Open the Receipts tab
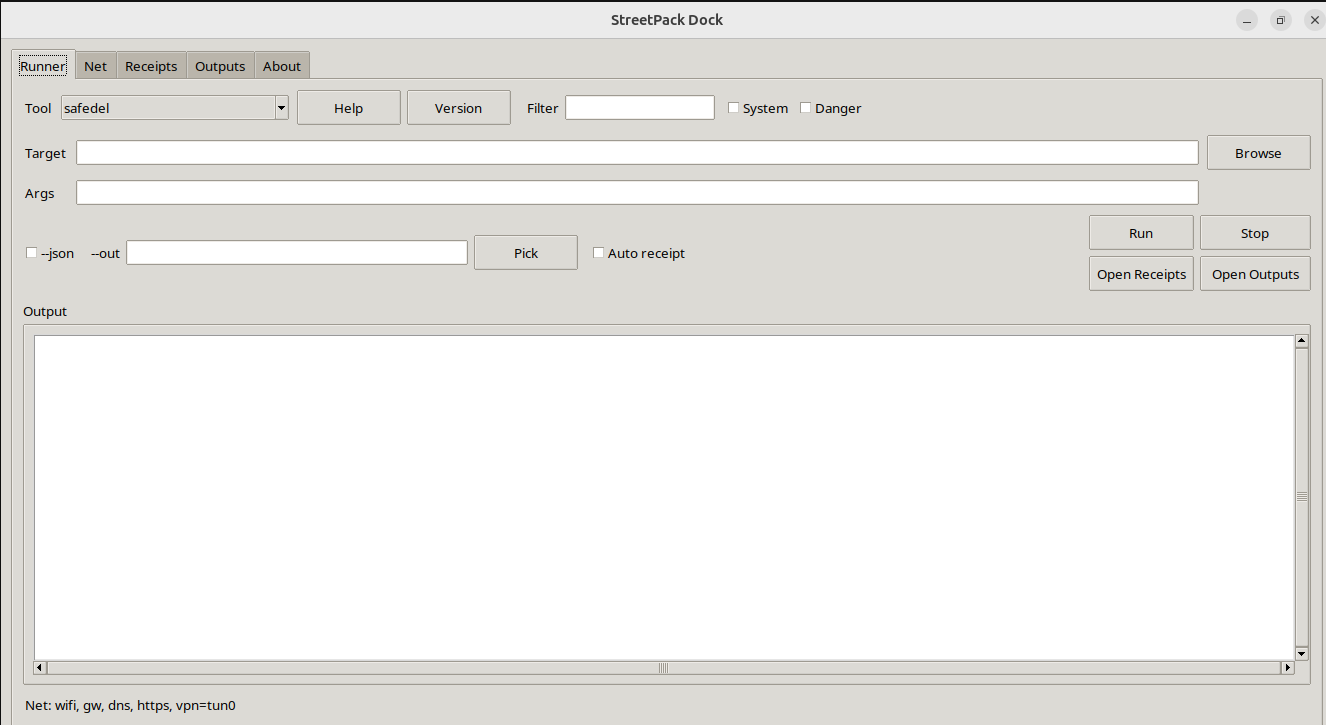Image resolution: width=1326 pixels, height=725 pixels. coord(151,66)
